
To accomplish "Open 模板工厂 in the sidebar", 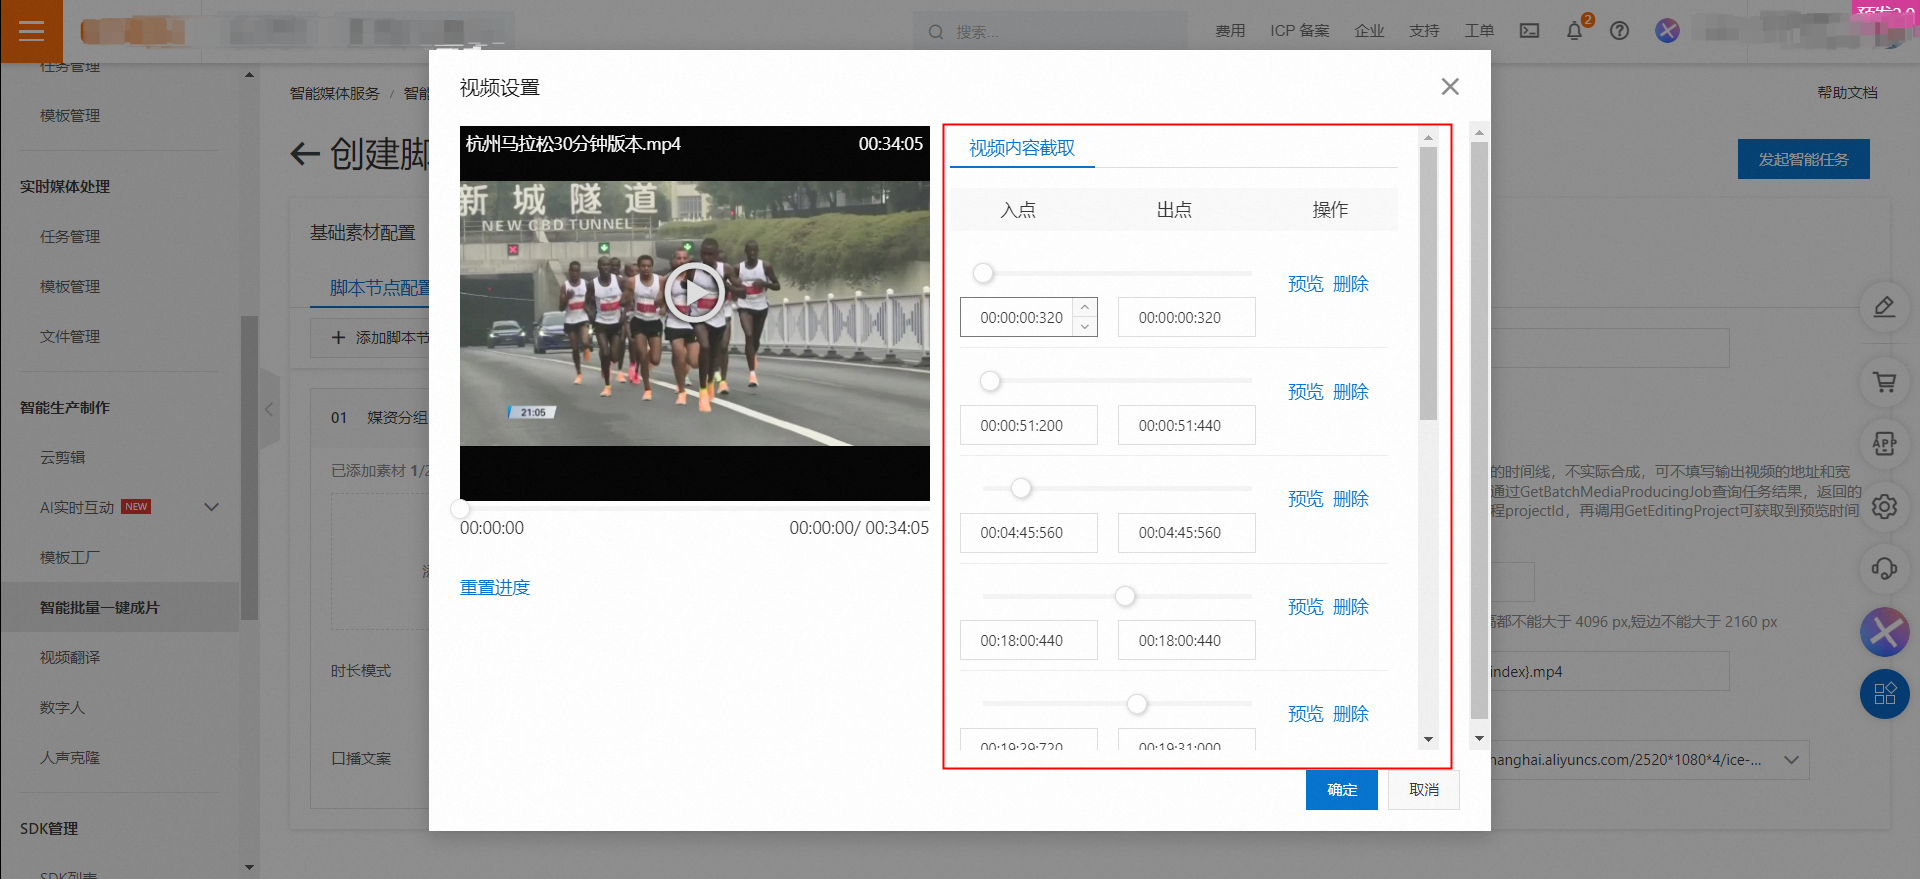I will click(x=70, y=557).
